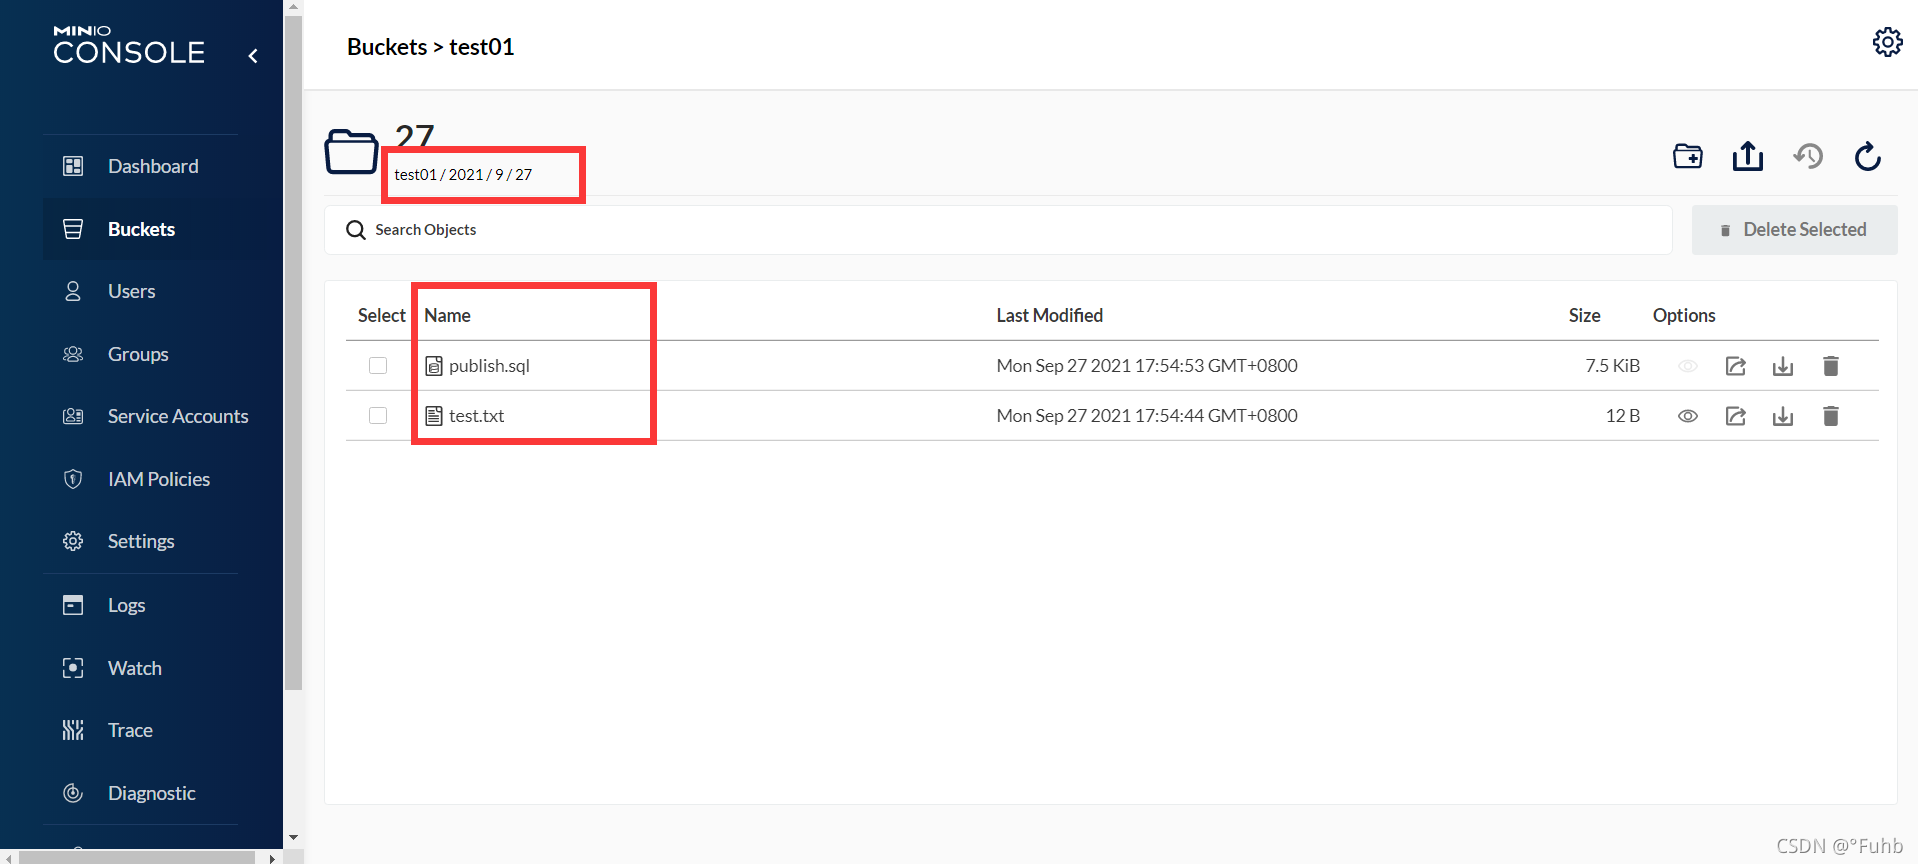Click test01 in the path breadcrumb
Viewport: 1918px width, 864px height.
(x=415, y=174)
